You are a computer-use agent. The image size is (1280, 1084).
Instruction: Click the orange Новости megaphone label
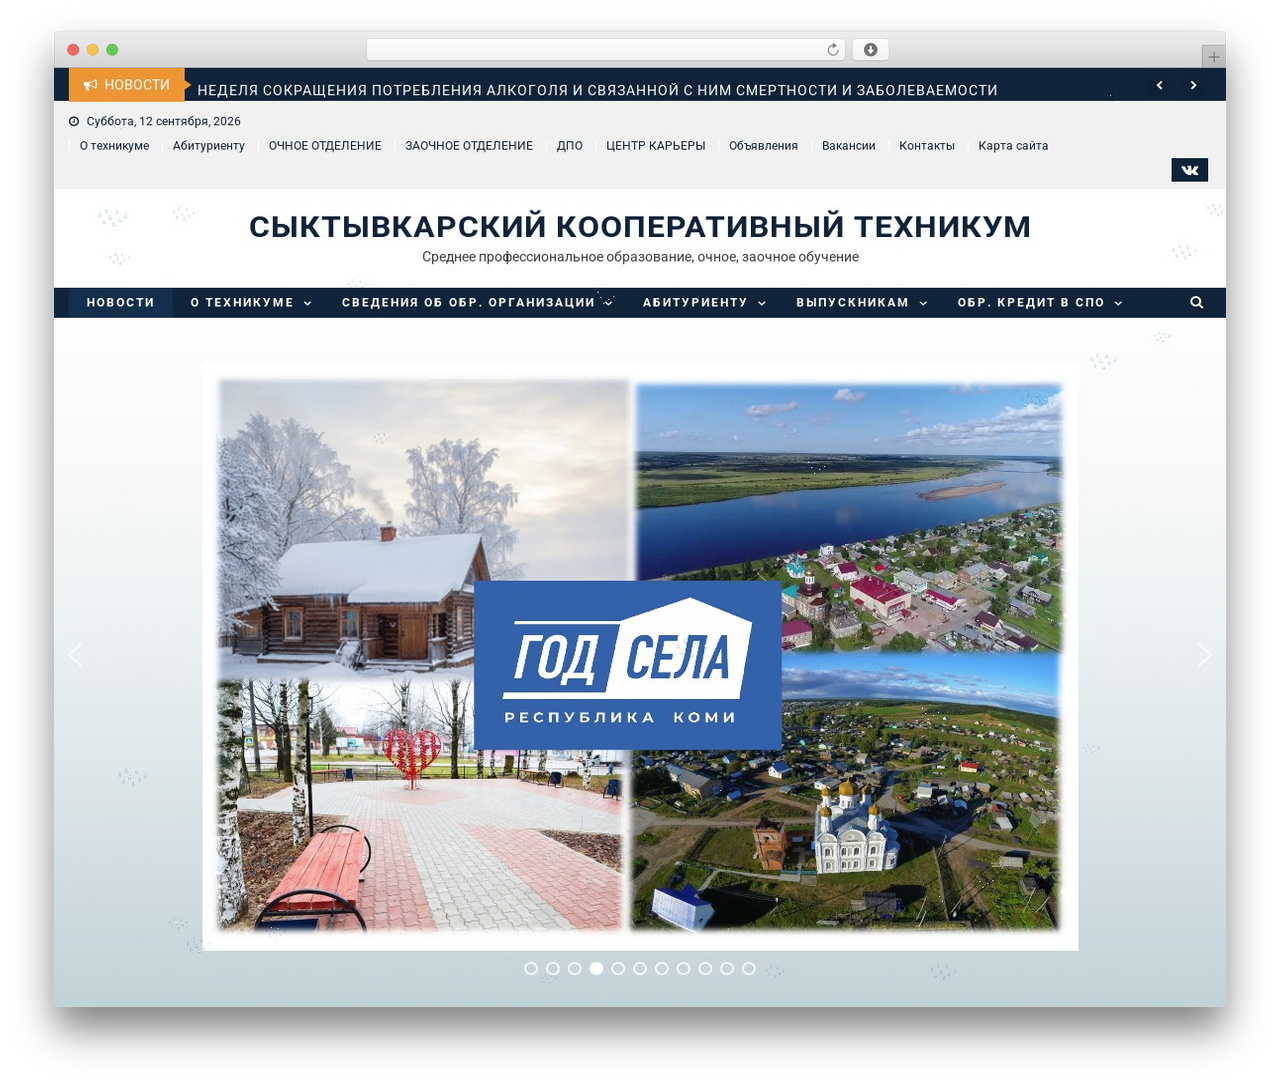tap(127, 85)
